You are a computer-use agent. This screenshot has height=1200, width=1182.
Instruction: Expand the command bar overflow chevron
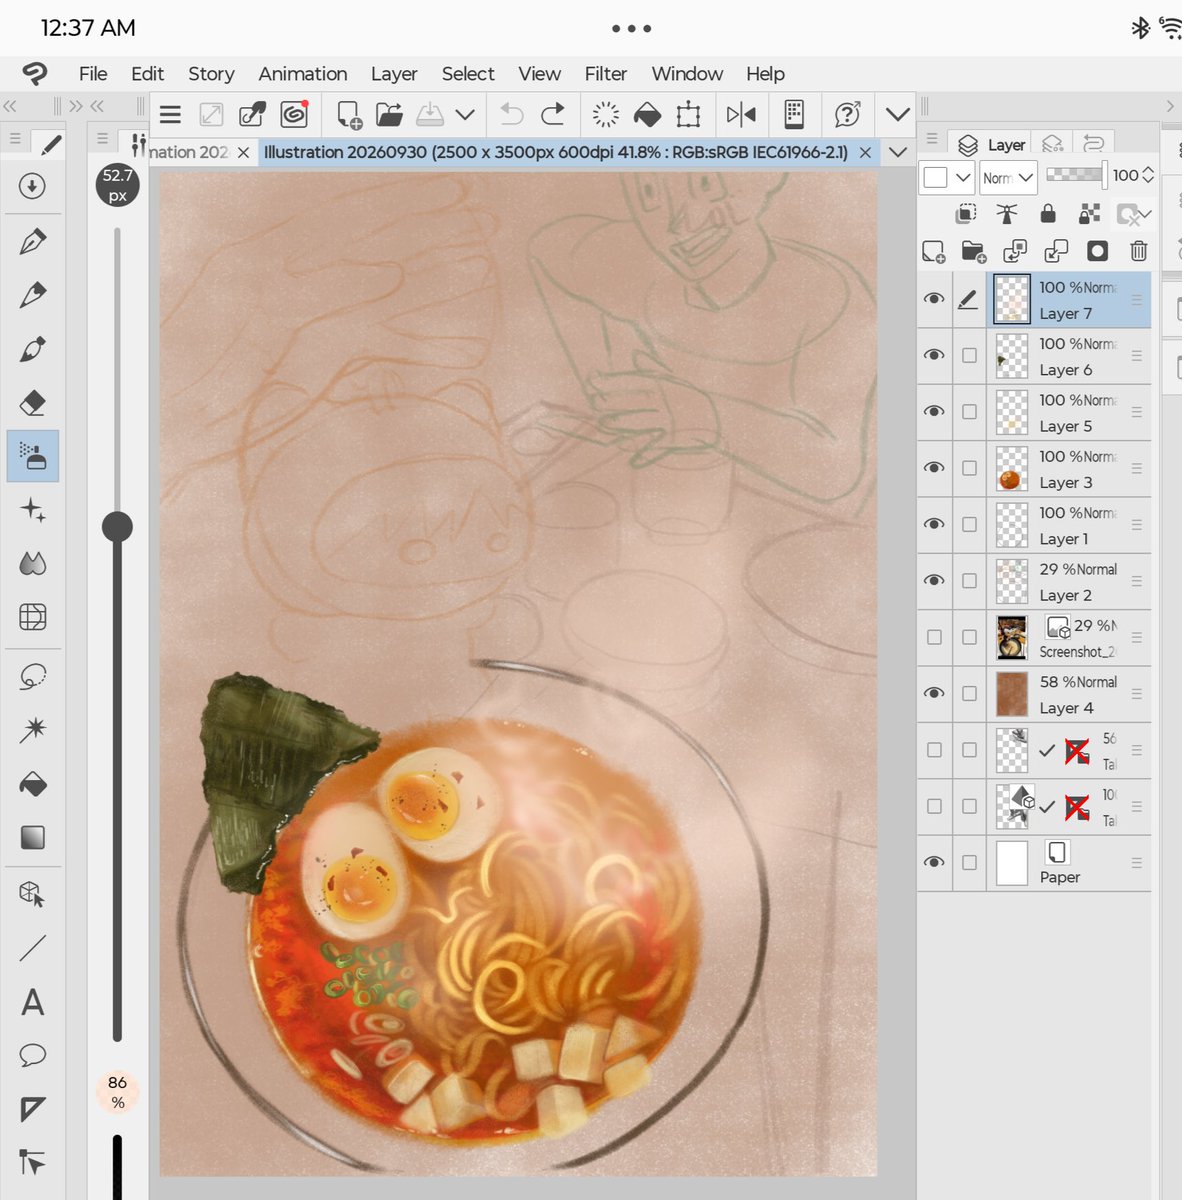(x=898, y=115)
